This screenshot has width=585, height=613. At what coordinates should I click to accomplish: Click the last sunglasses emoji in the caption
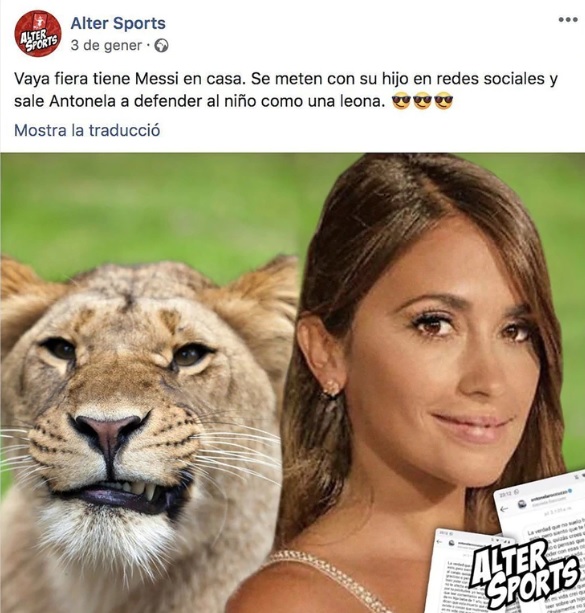click(x=444, y=101)
